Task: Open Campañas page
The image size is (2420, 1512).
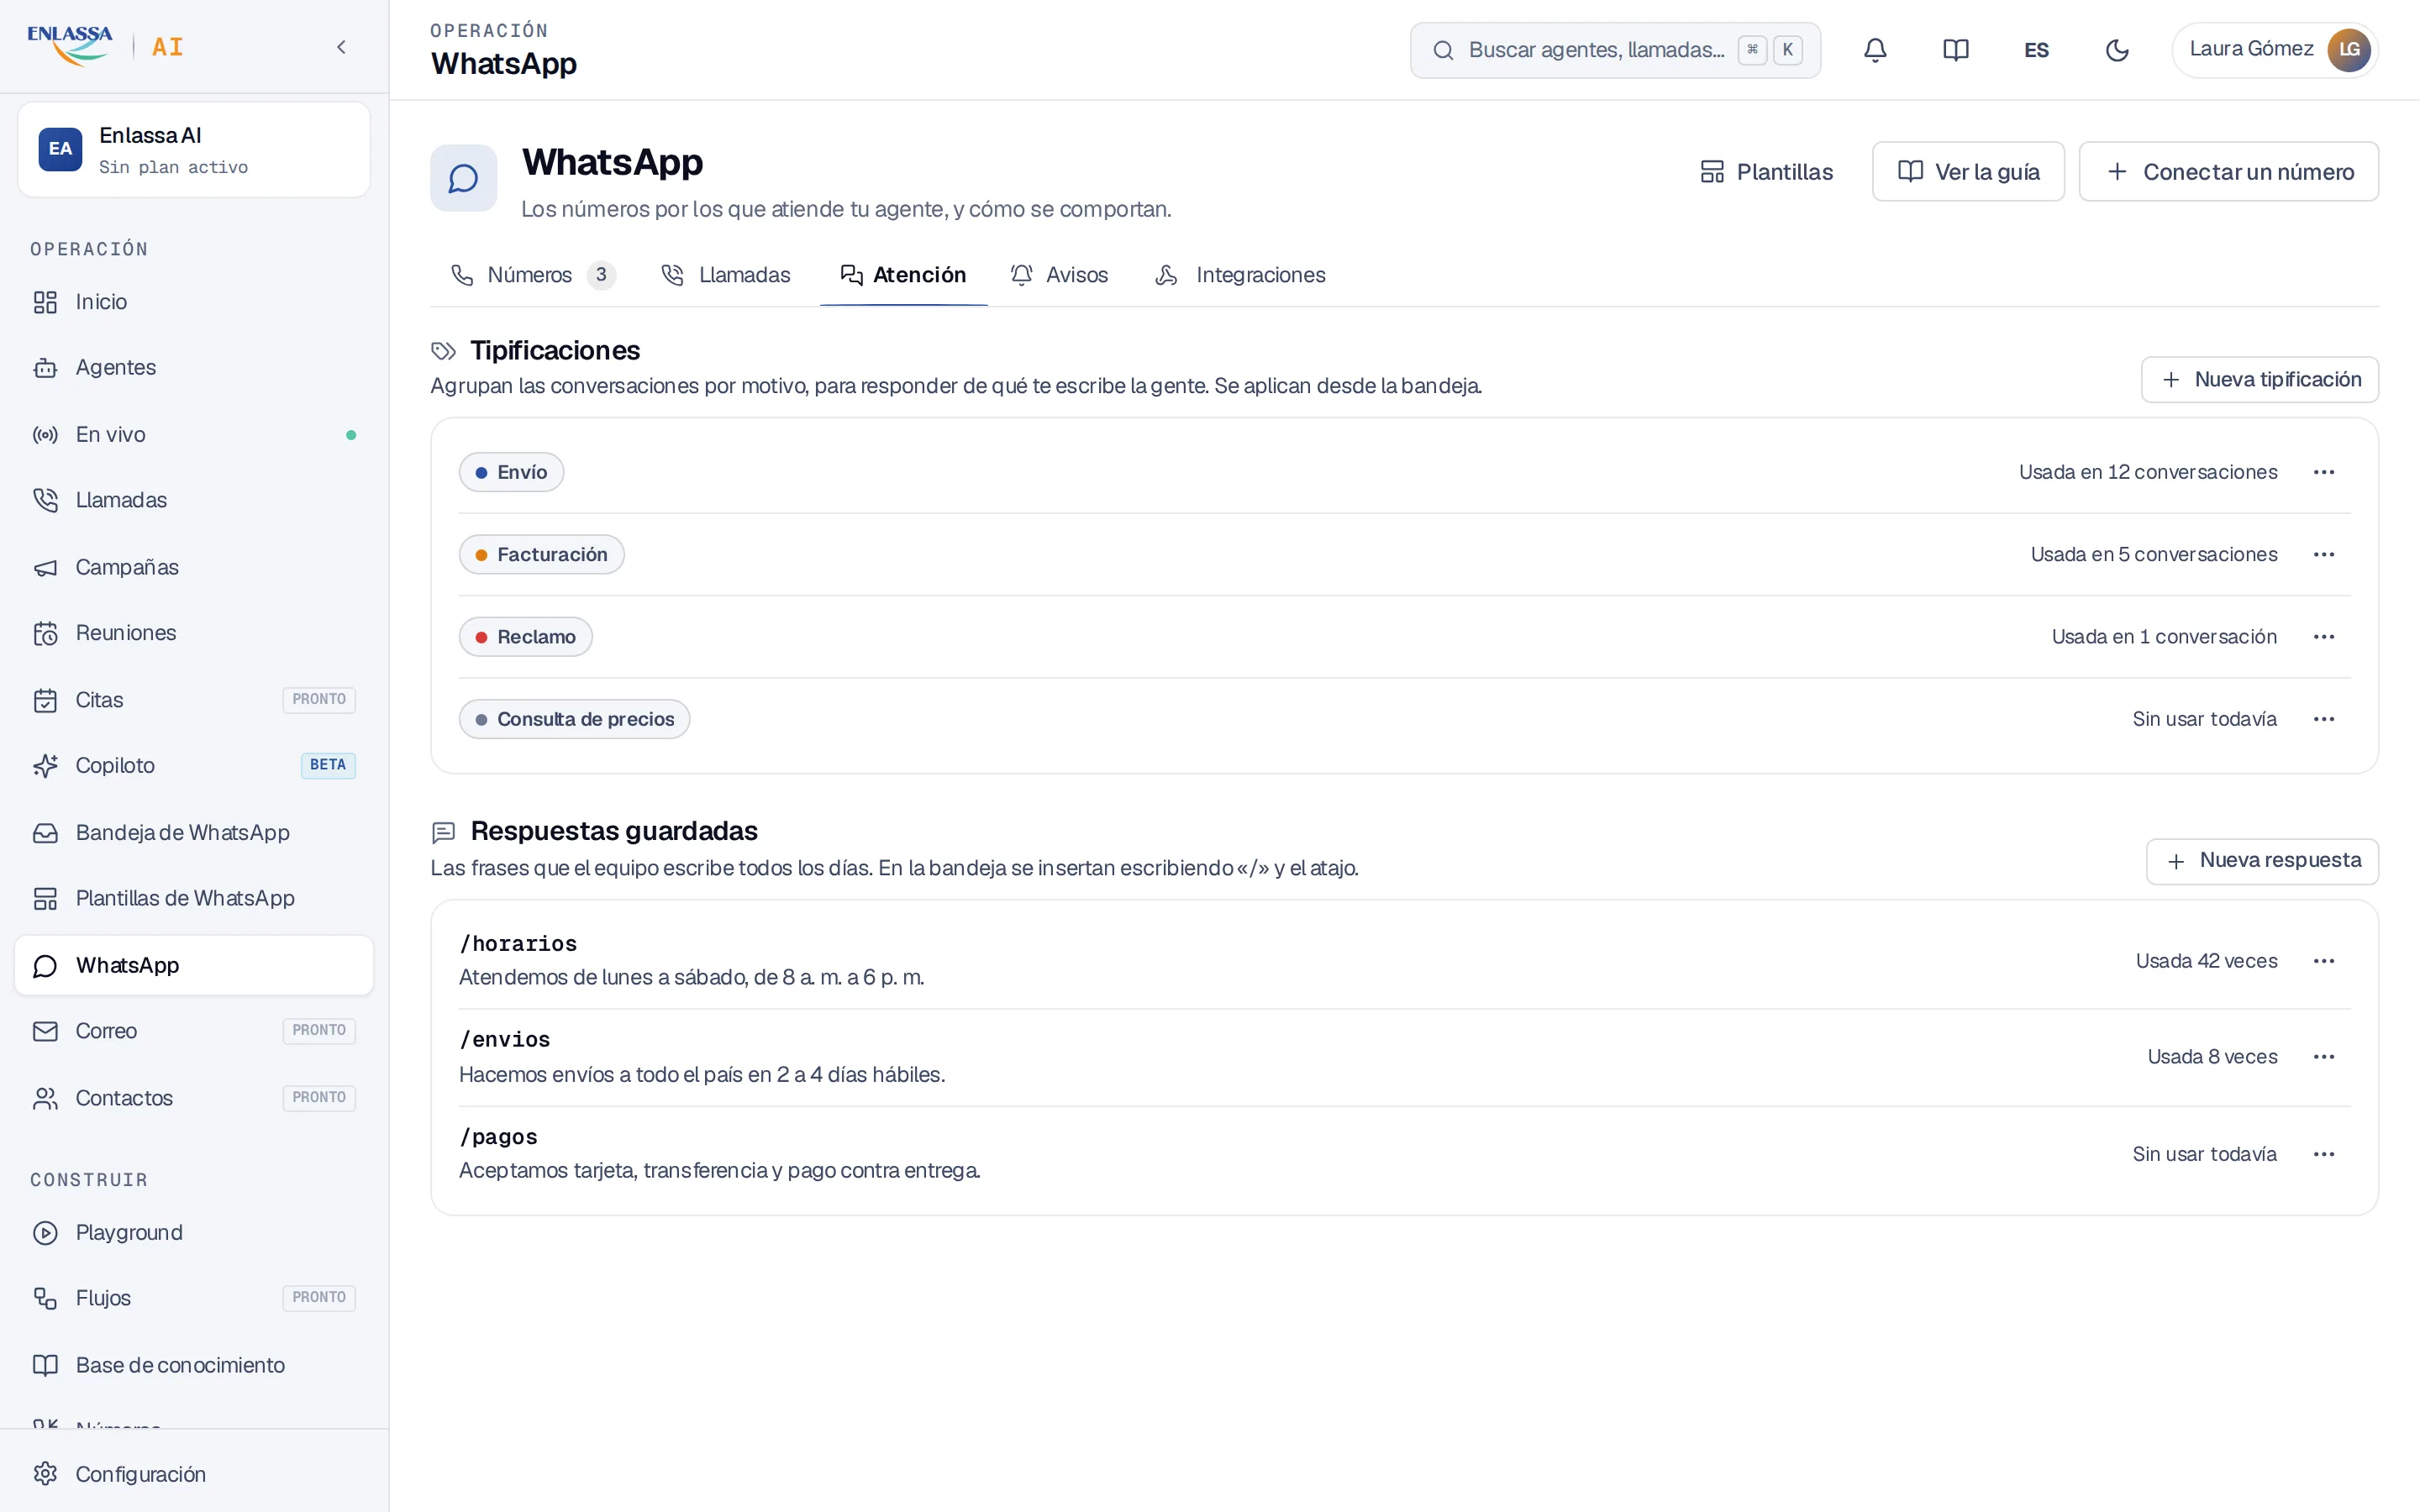Action: click(x=194, y=567)
